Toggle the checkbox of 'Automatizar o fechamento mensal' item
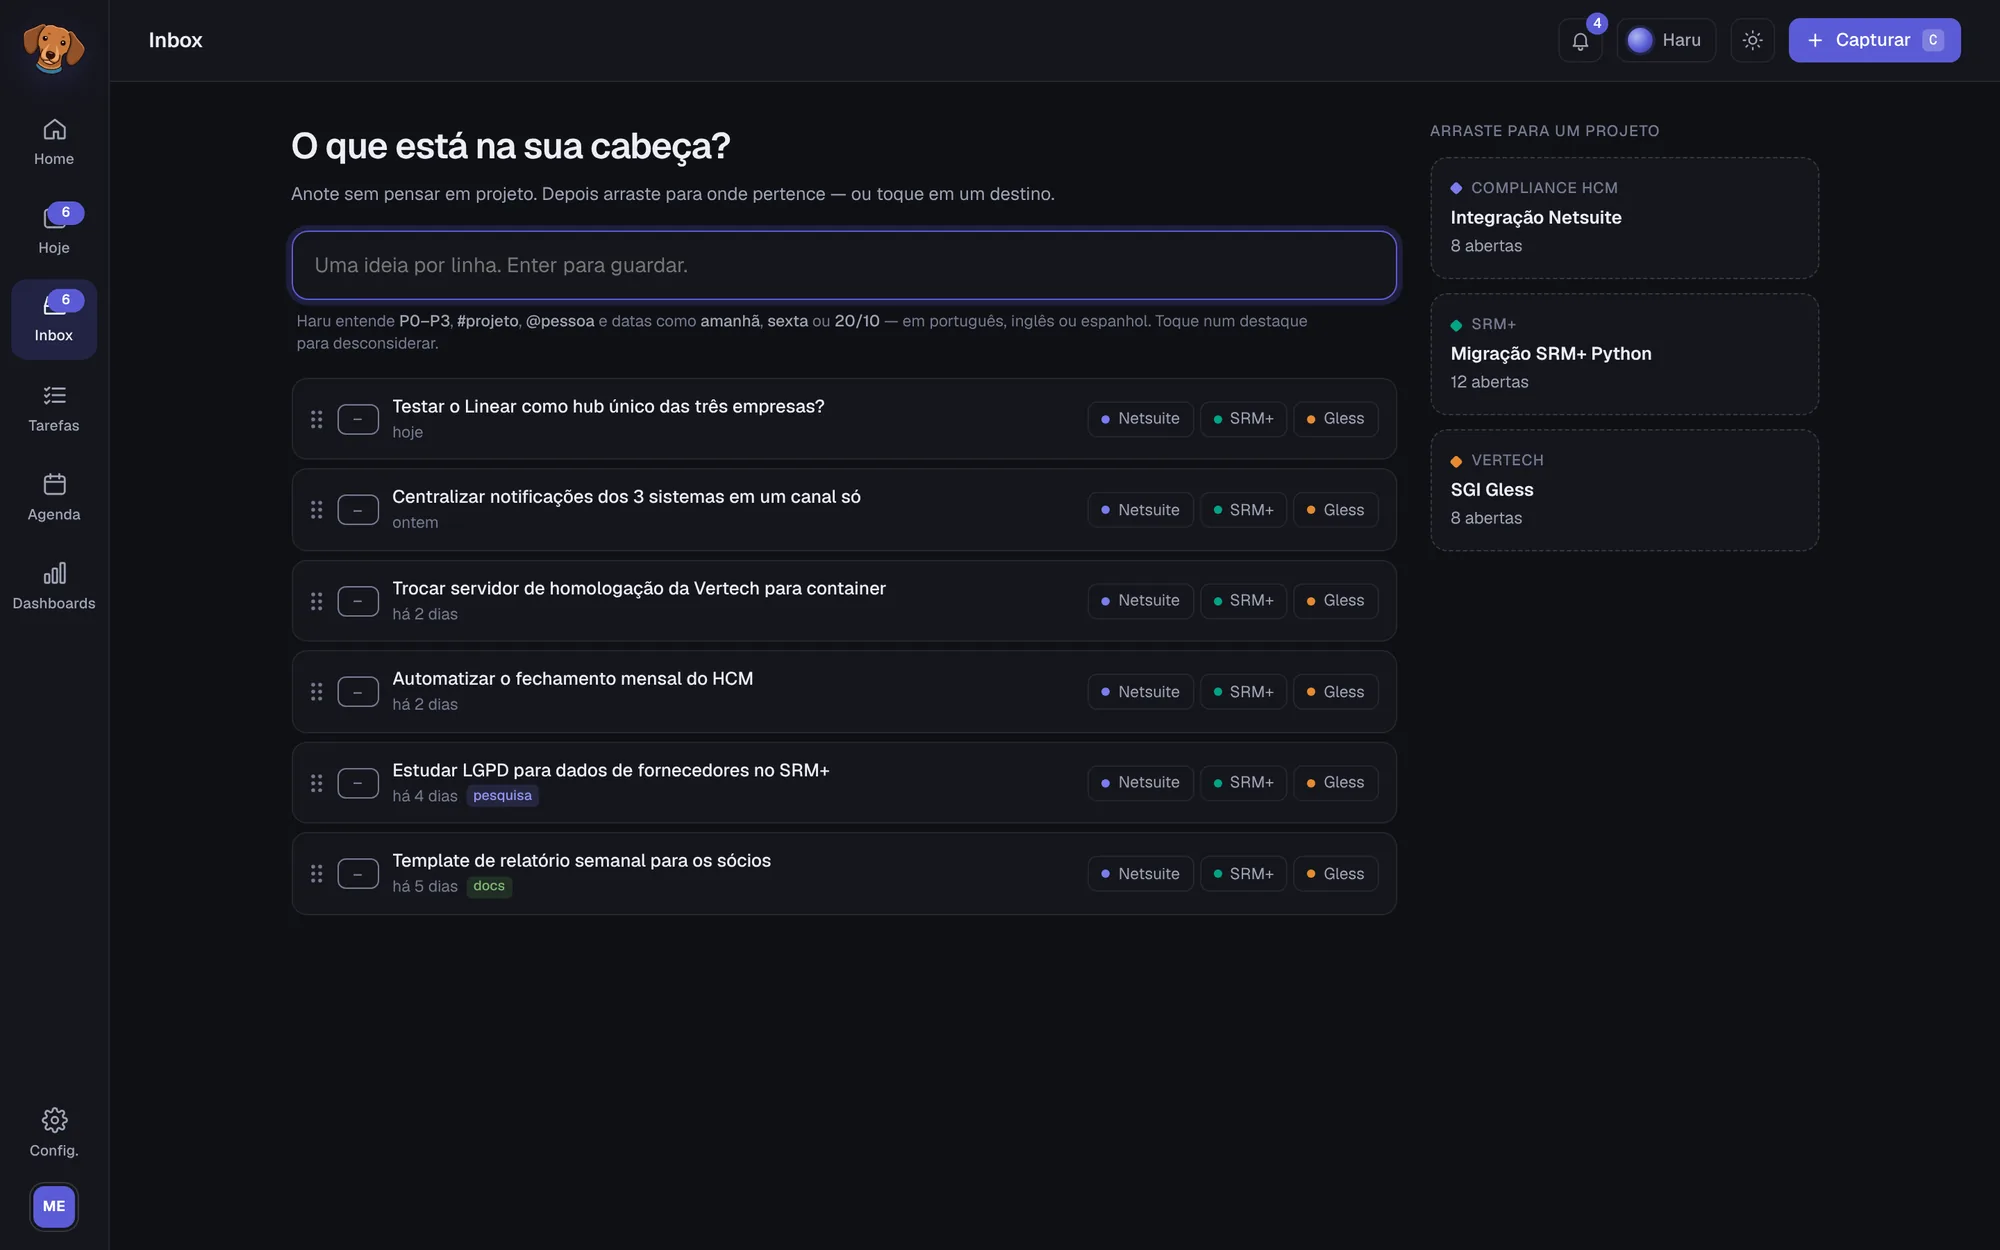This screenshot has height=1250, width=2000. pos(358,692)
